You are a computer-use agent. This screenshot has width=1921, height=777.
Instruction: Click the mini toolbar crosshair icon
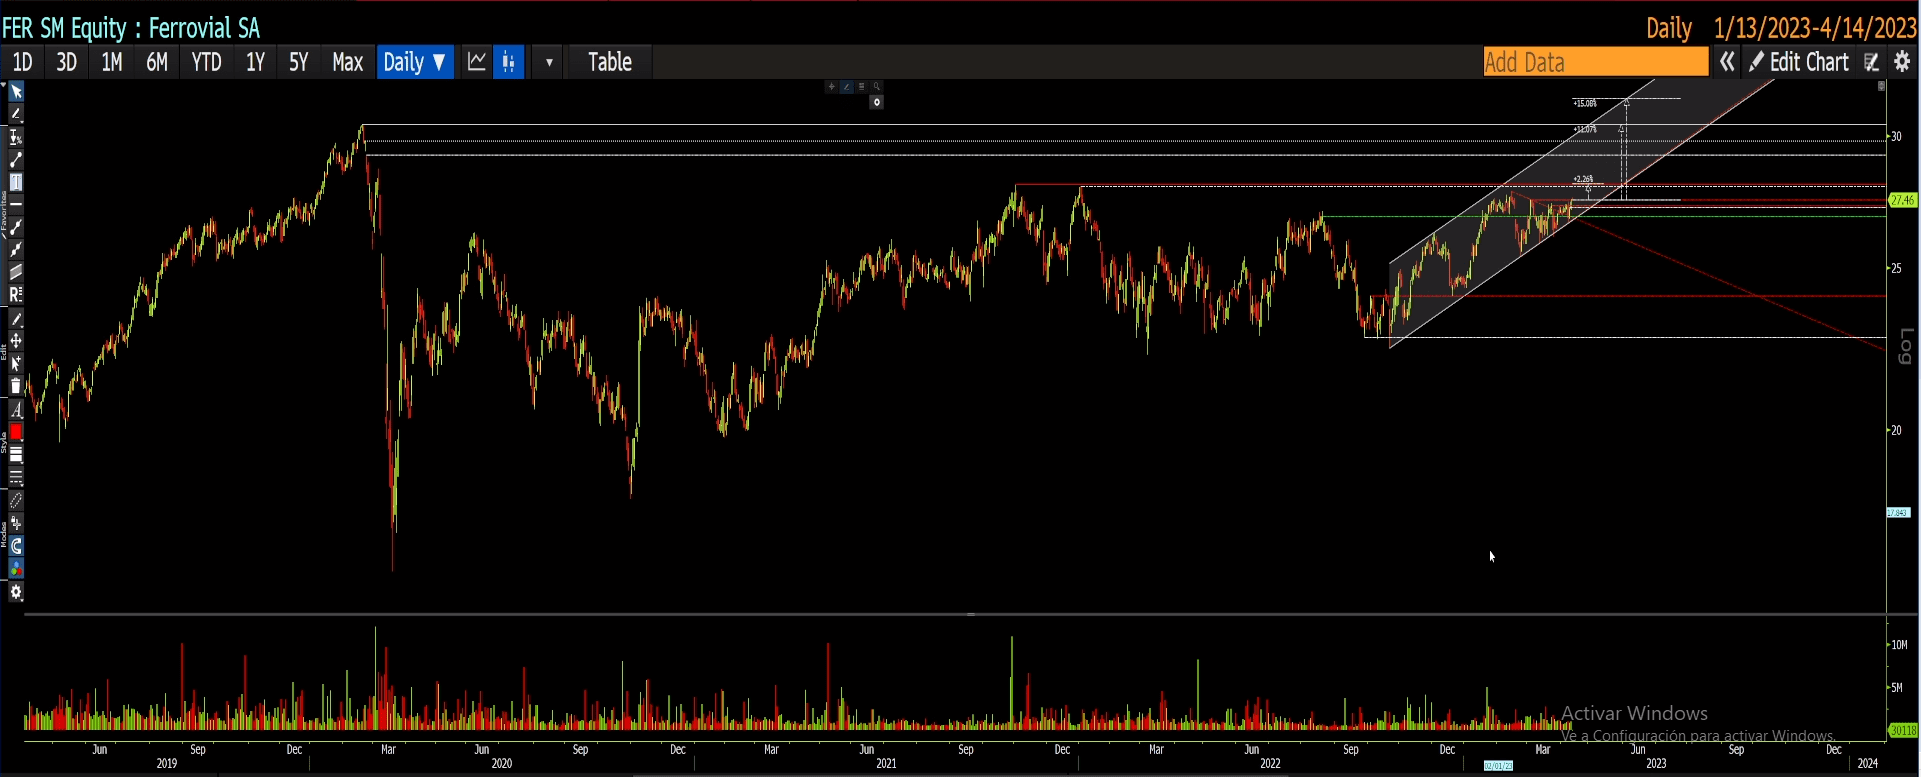click(831, 87)
